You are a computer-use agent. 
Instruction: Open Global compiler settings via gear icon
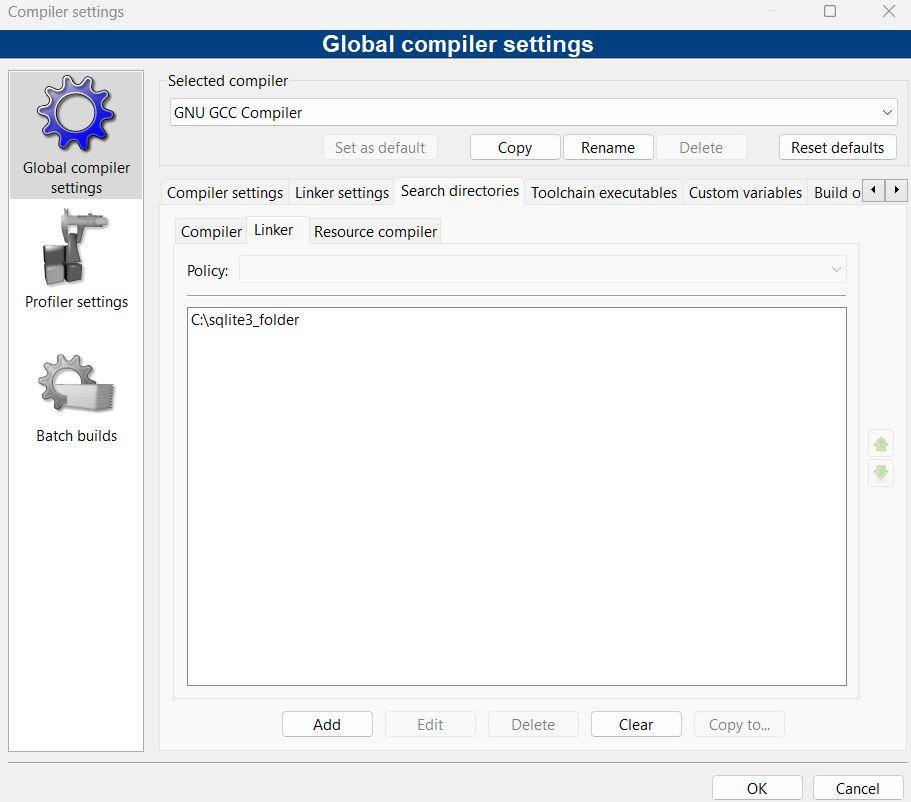click(x=76, y=112)
